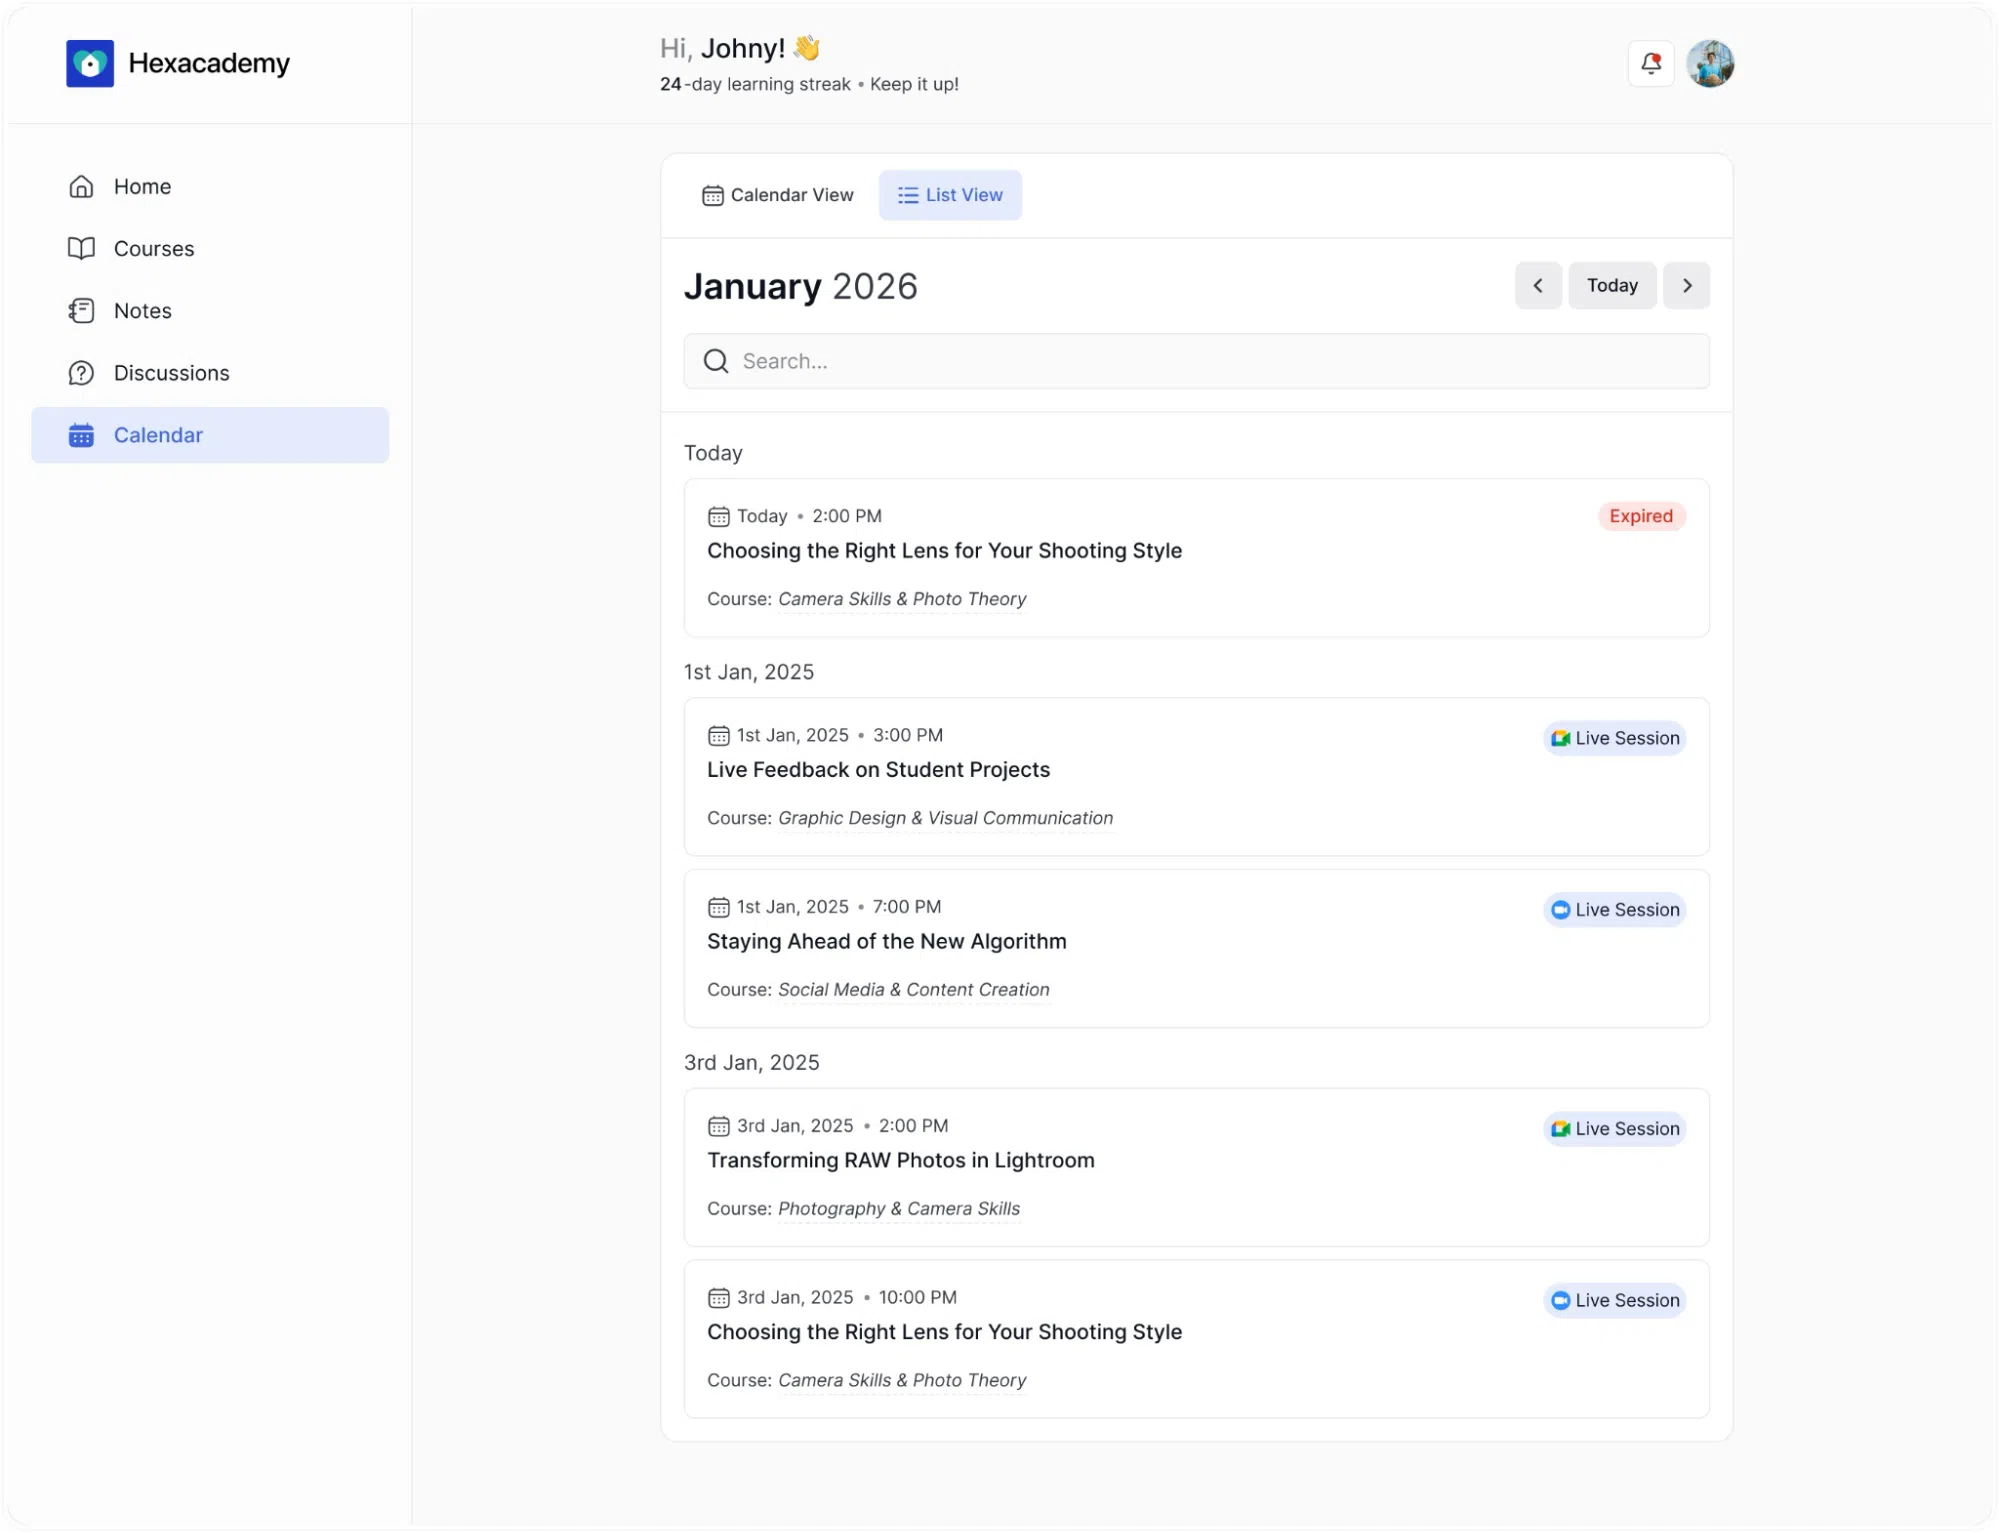This screenshot has width=1999, height=1533.
Task: Join Live Session for Transforming RAW Photos in Lightroom
Action: click(1614, 1129)
